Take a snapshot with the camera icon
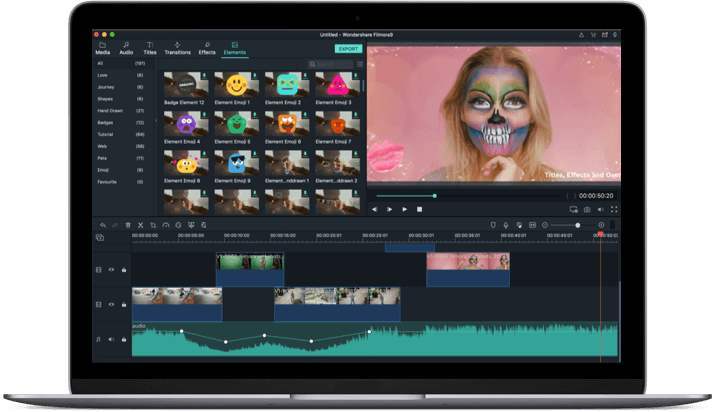 point(587,210)
